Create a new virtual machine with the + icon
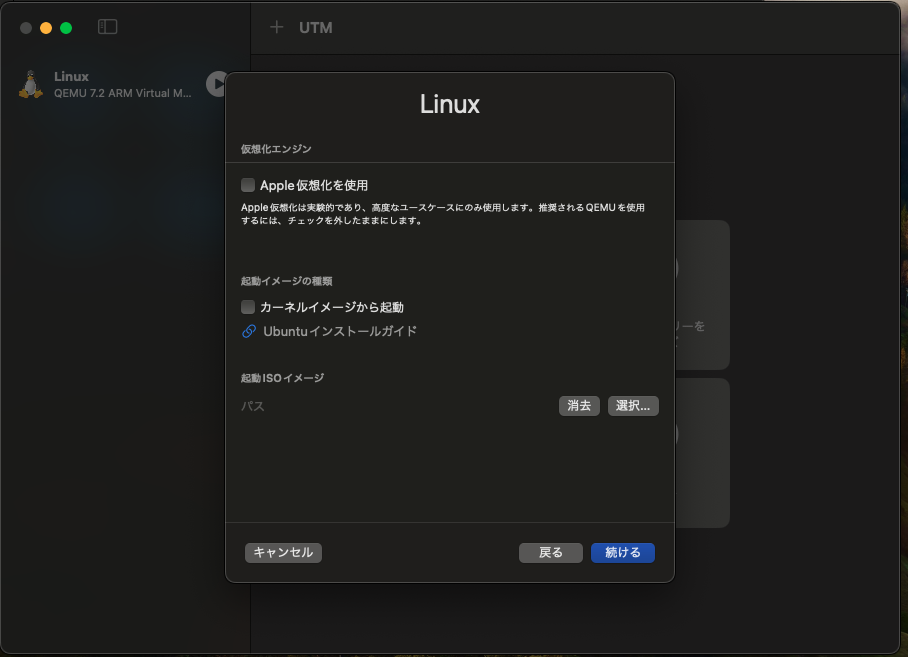Viewport: 908px width, 657px height. click(x=277, y=27)
